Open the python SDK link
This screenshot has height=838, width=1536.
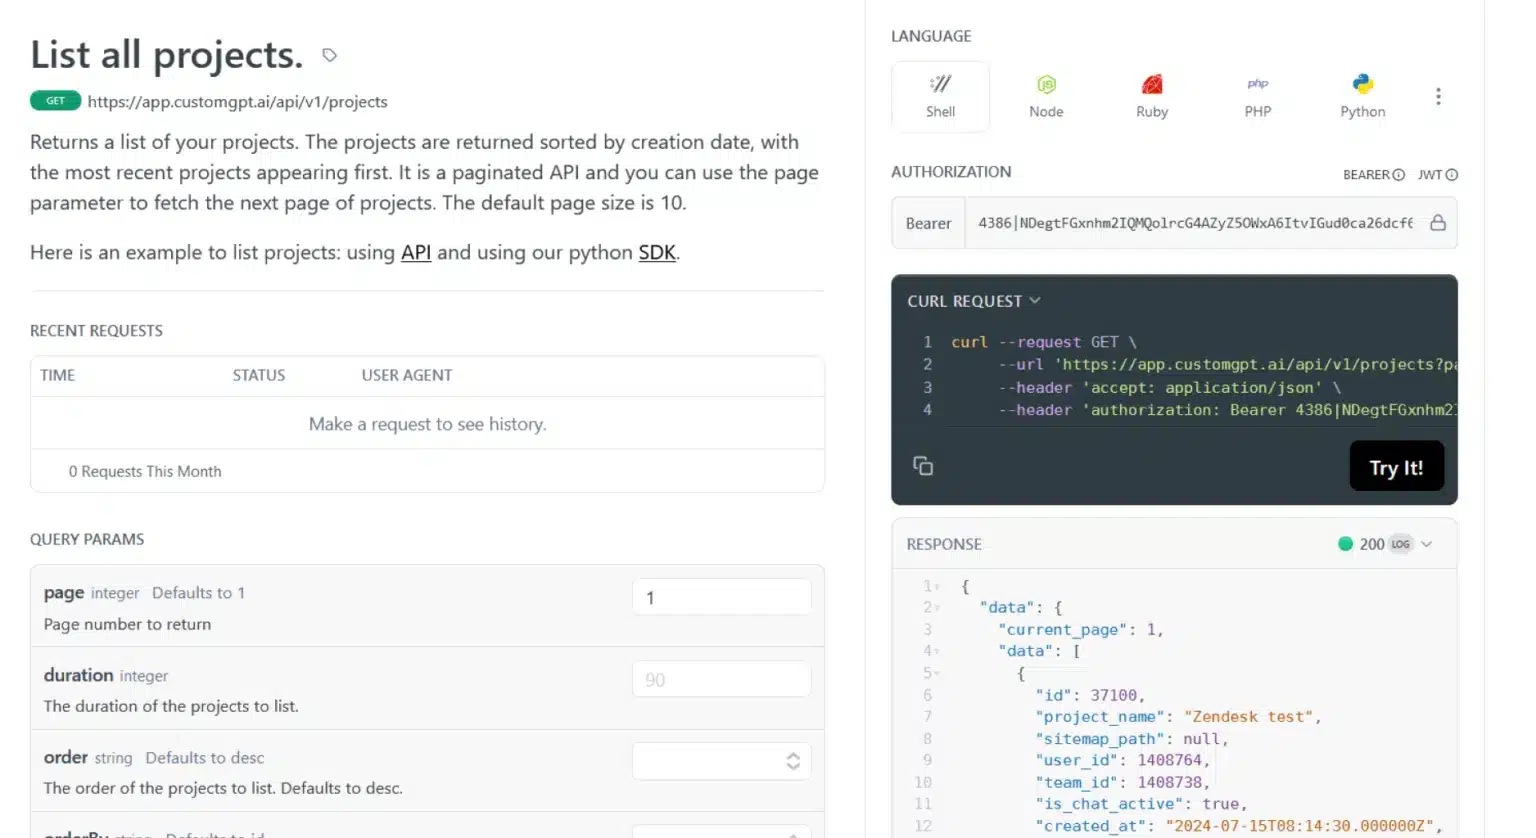click(657, 252)
